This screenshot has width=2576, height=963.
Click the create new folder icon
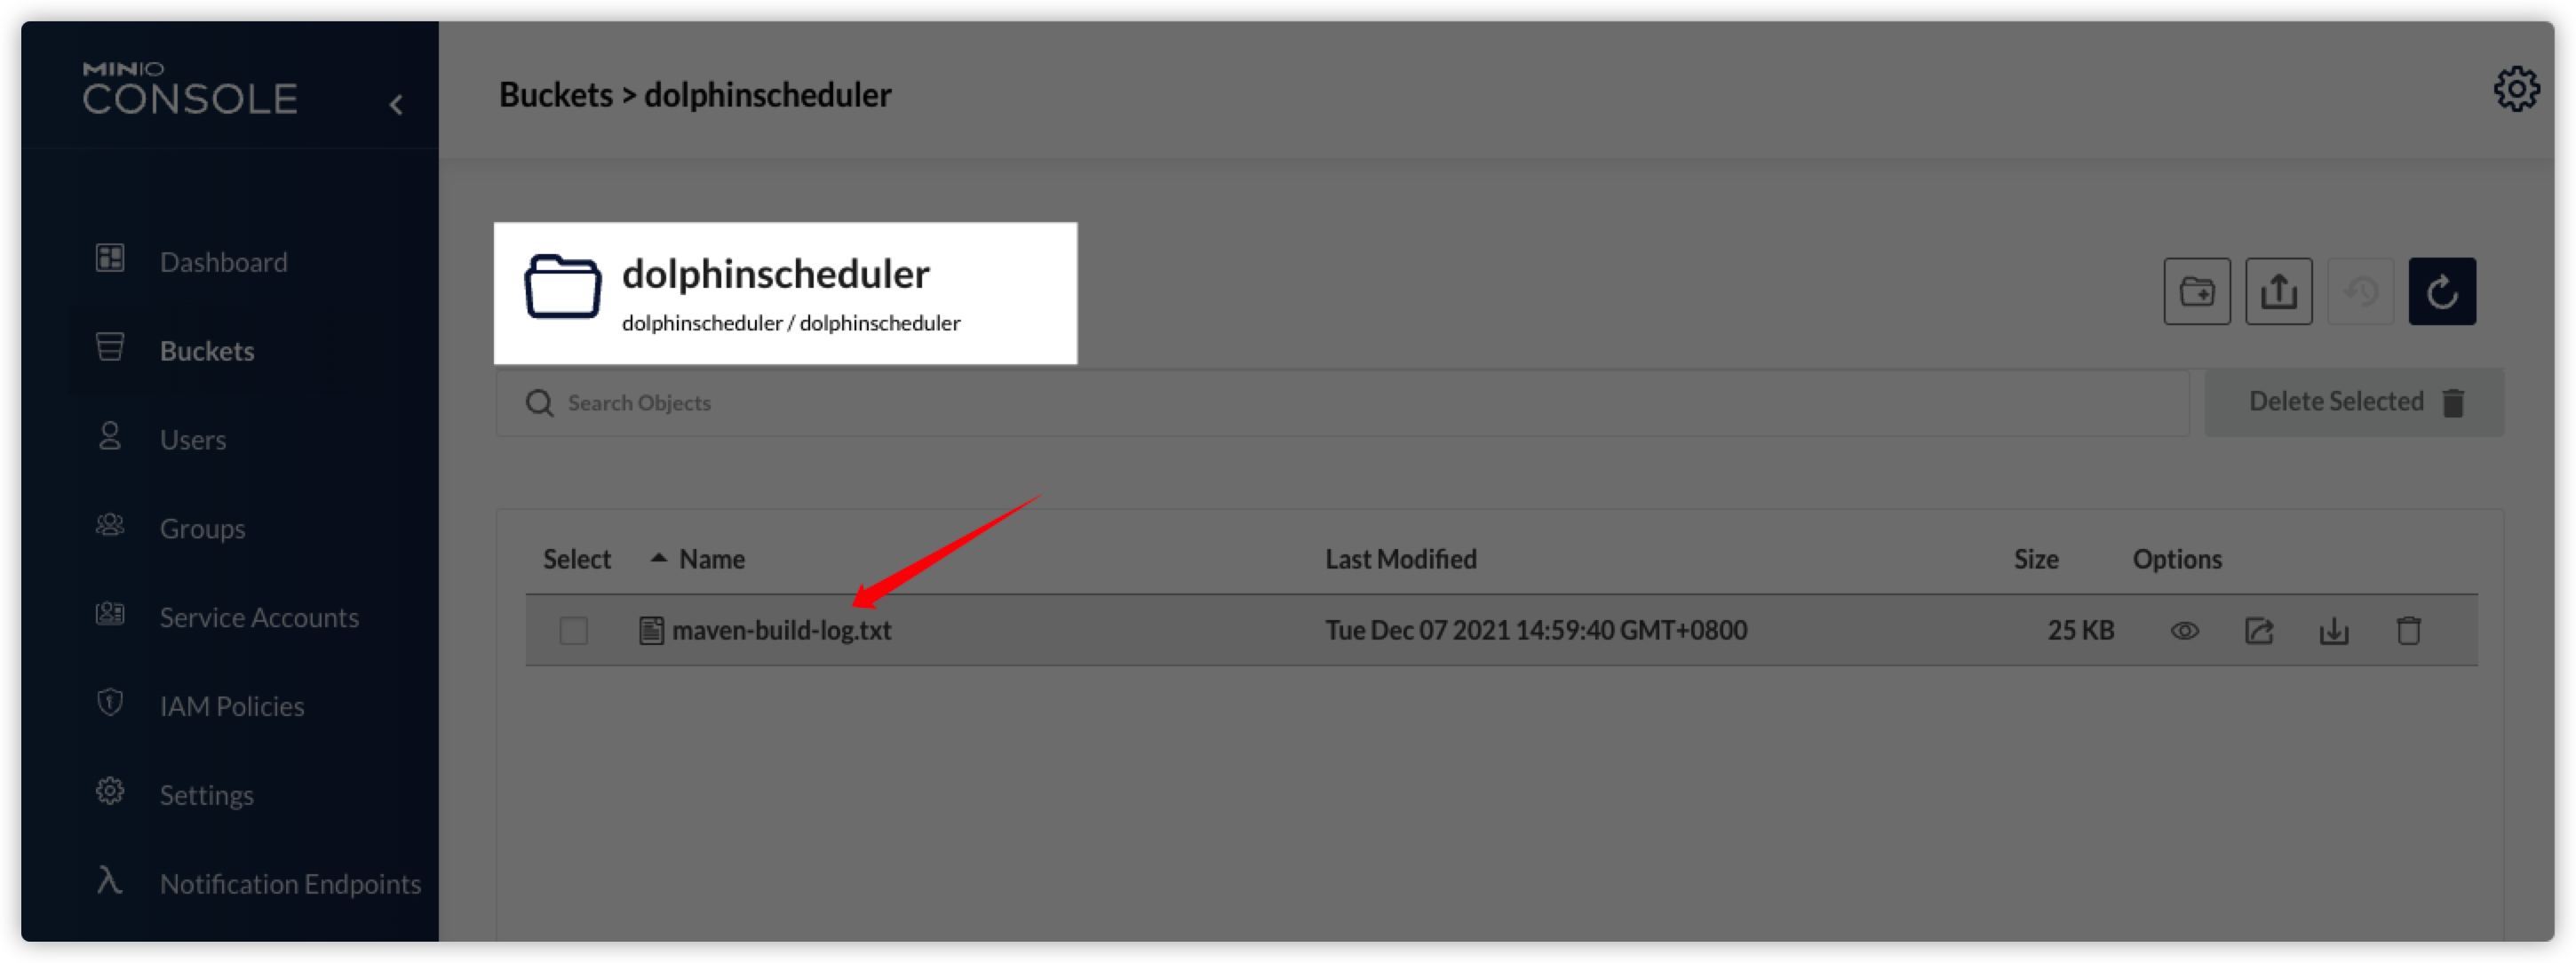(x=2196, y=291)
